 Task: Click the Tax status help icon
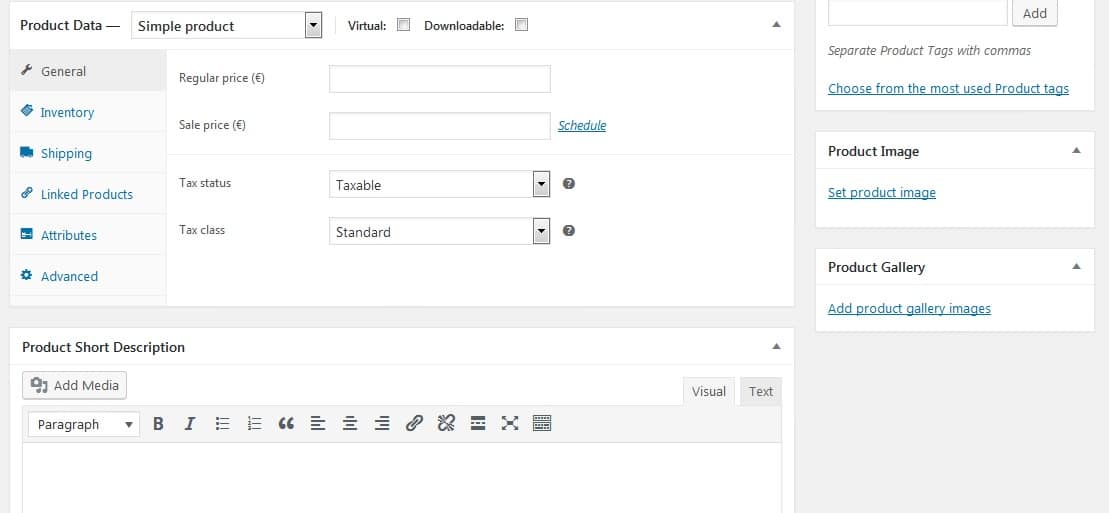568,184
